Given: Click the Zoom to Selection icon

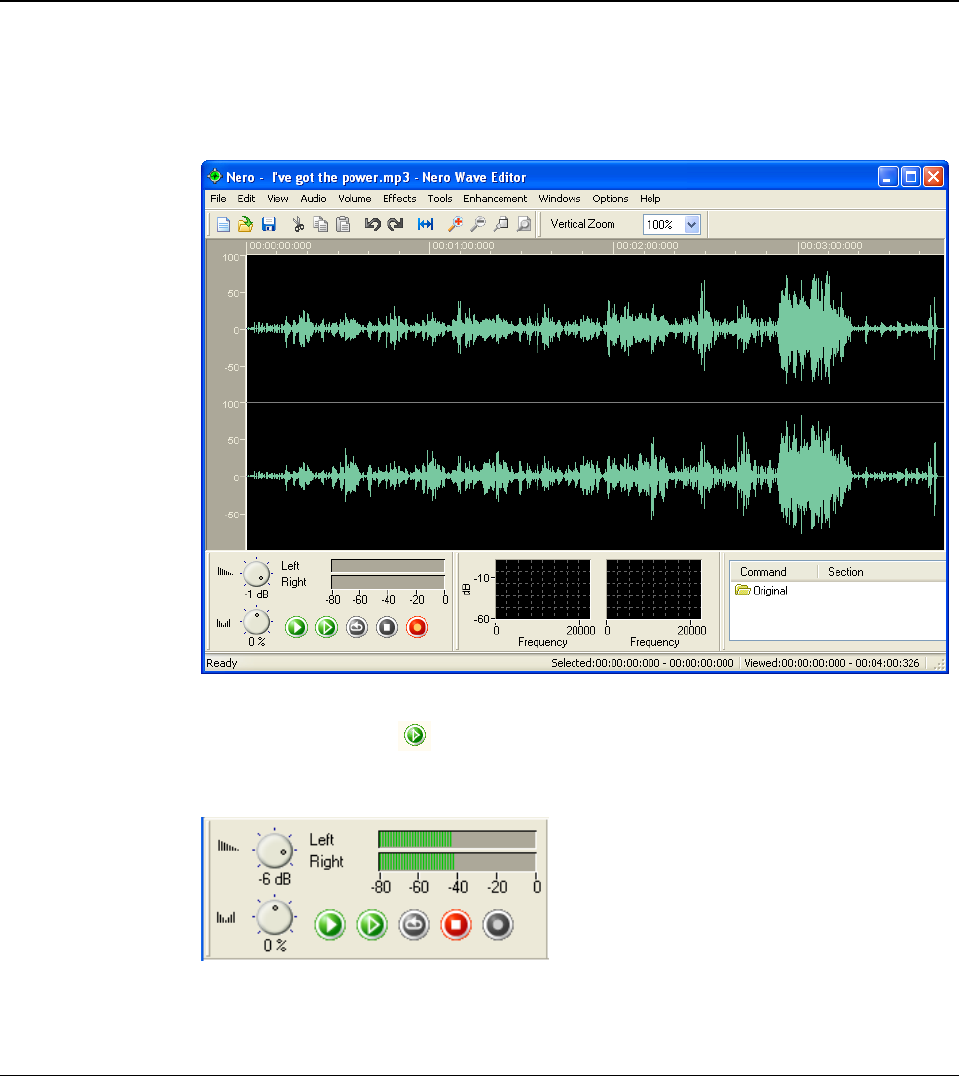Looking at the screenshot, I should pyautogui.click(x=501, y=224).
